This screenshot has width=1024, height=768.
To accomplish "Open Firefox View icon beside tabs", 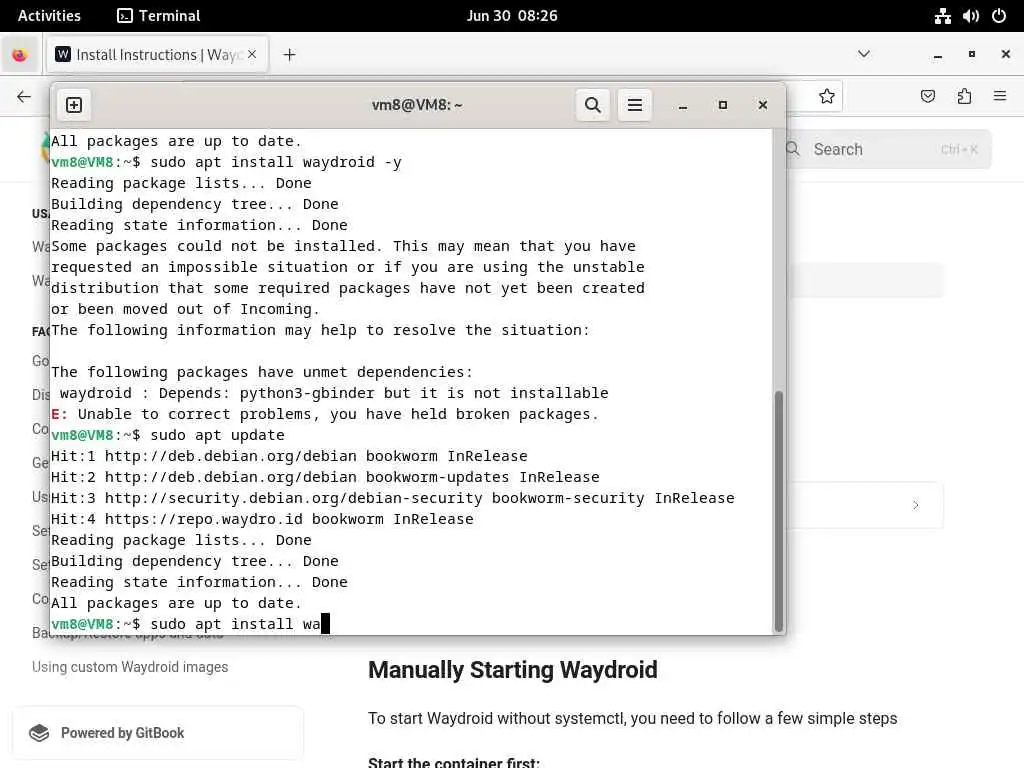I will click(20, 55).
